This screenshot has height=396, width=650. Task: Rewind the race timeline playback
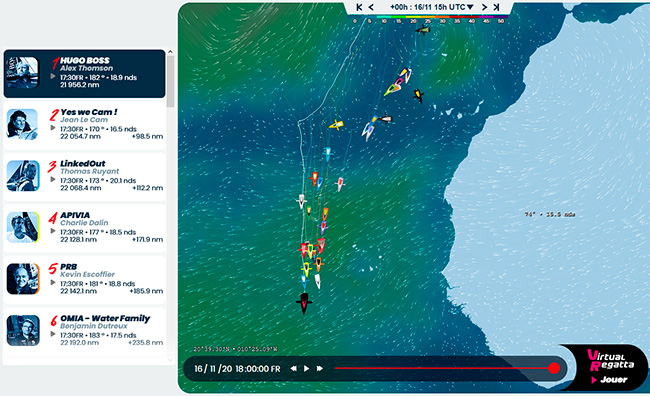coord(293,368)
